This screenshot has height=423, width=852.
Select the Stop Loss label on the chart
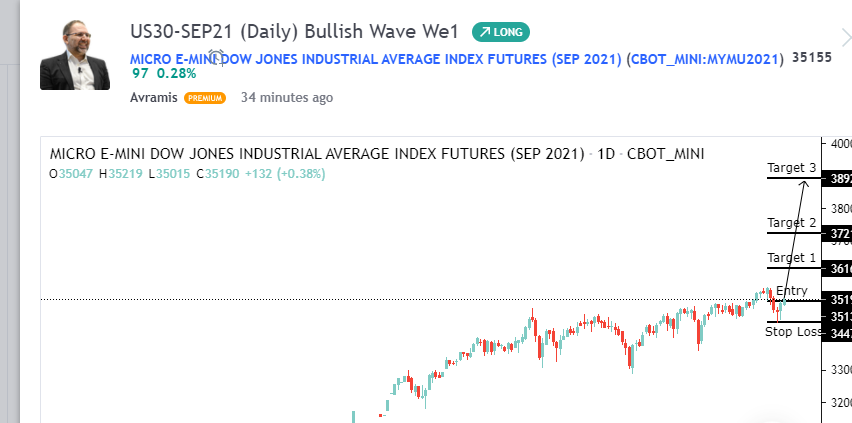click(793, 331)
